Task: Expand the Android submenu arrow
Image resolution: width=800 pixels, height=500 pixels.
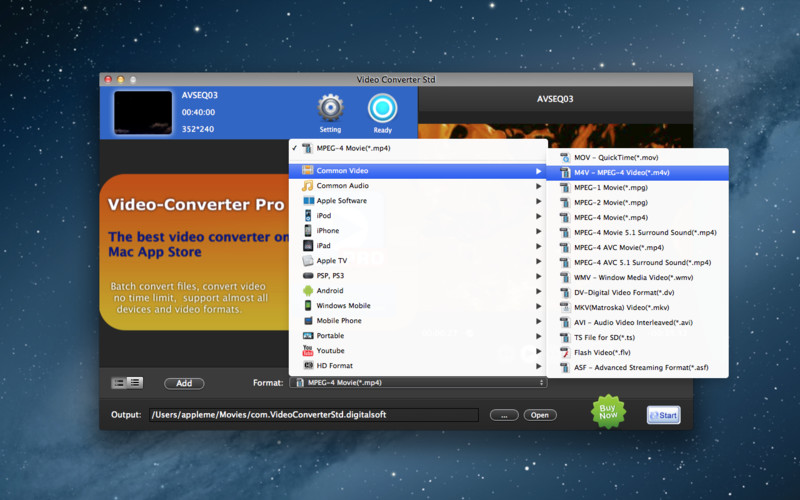Action: coord(538,291)
